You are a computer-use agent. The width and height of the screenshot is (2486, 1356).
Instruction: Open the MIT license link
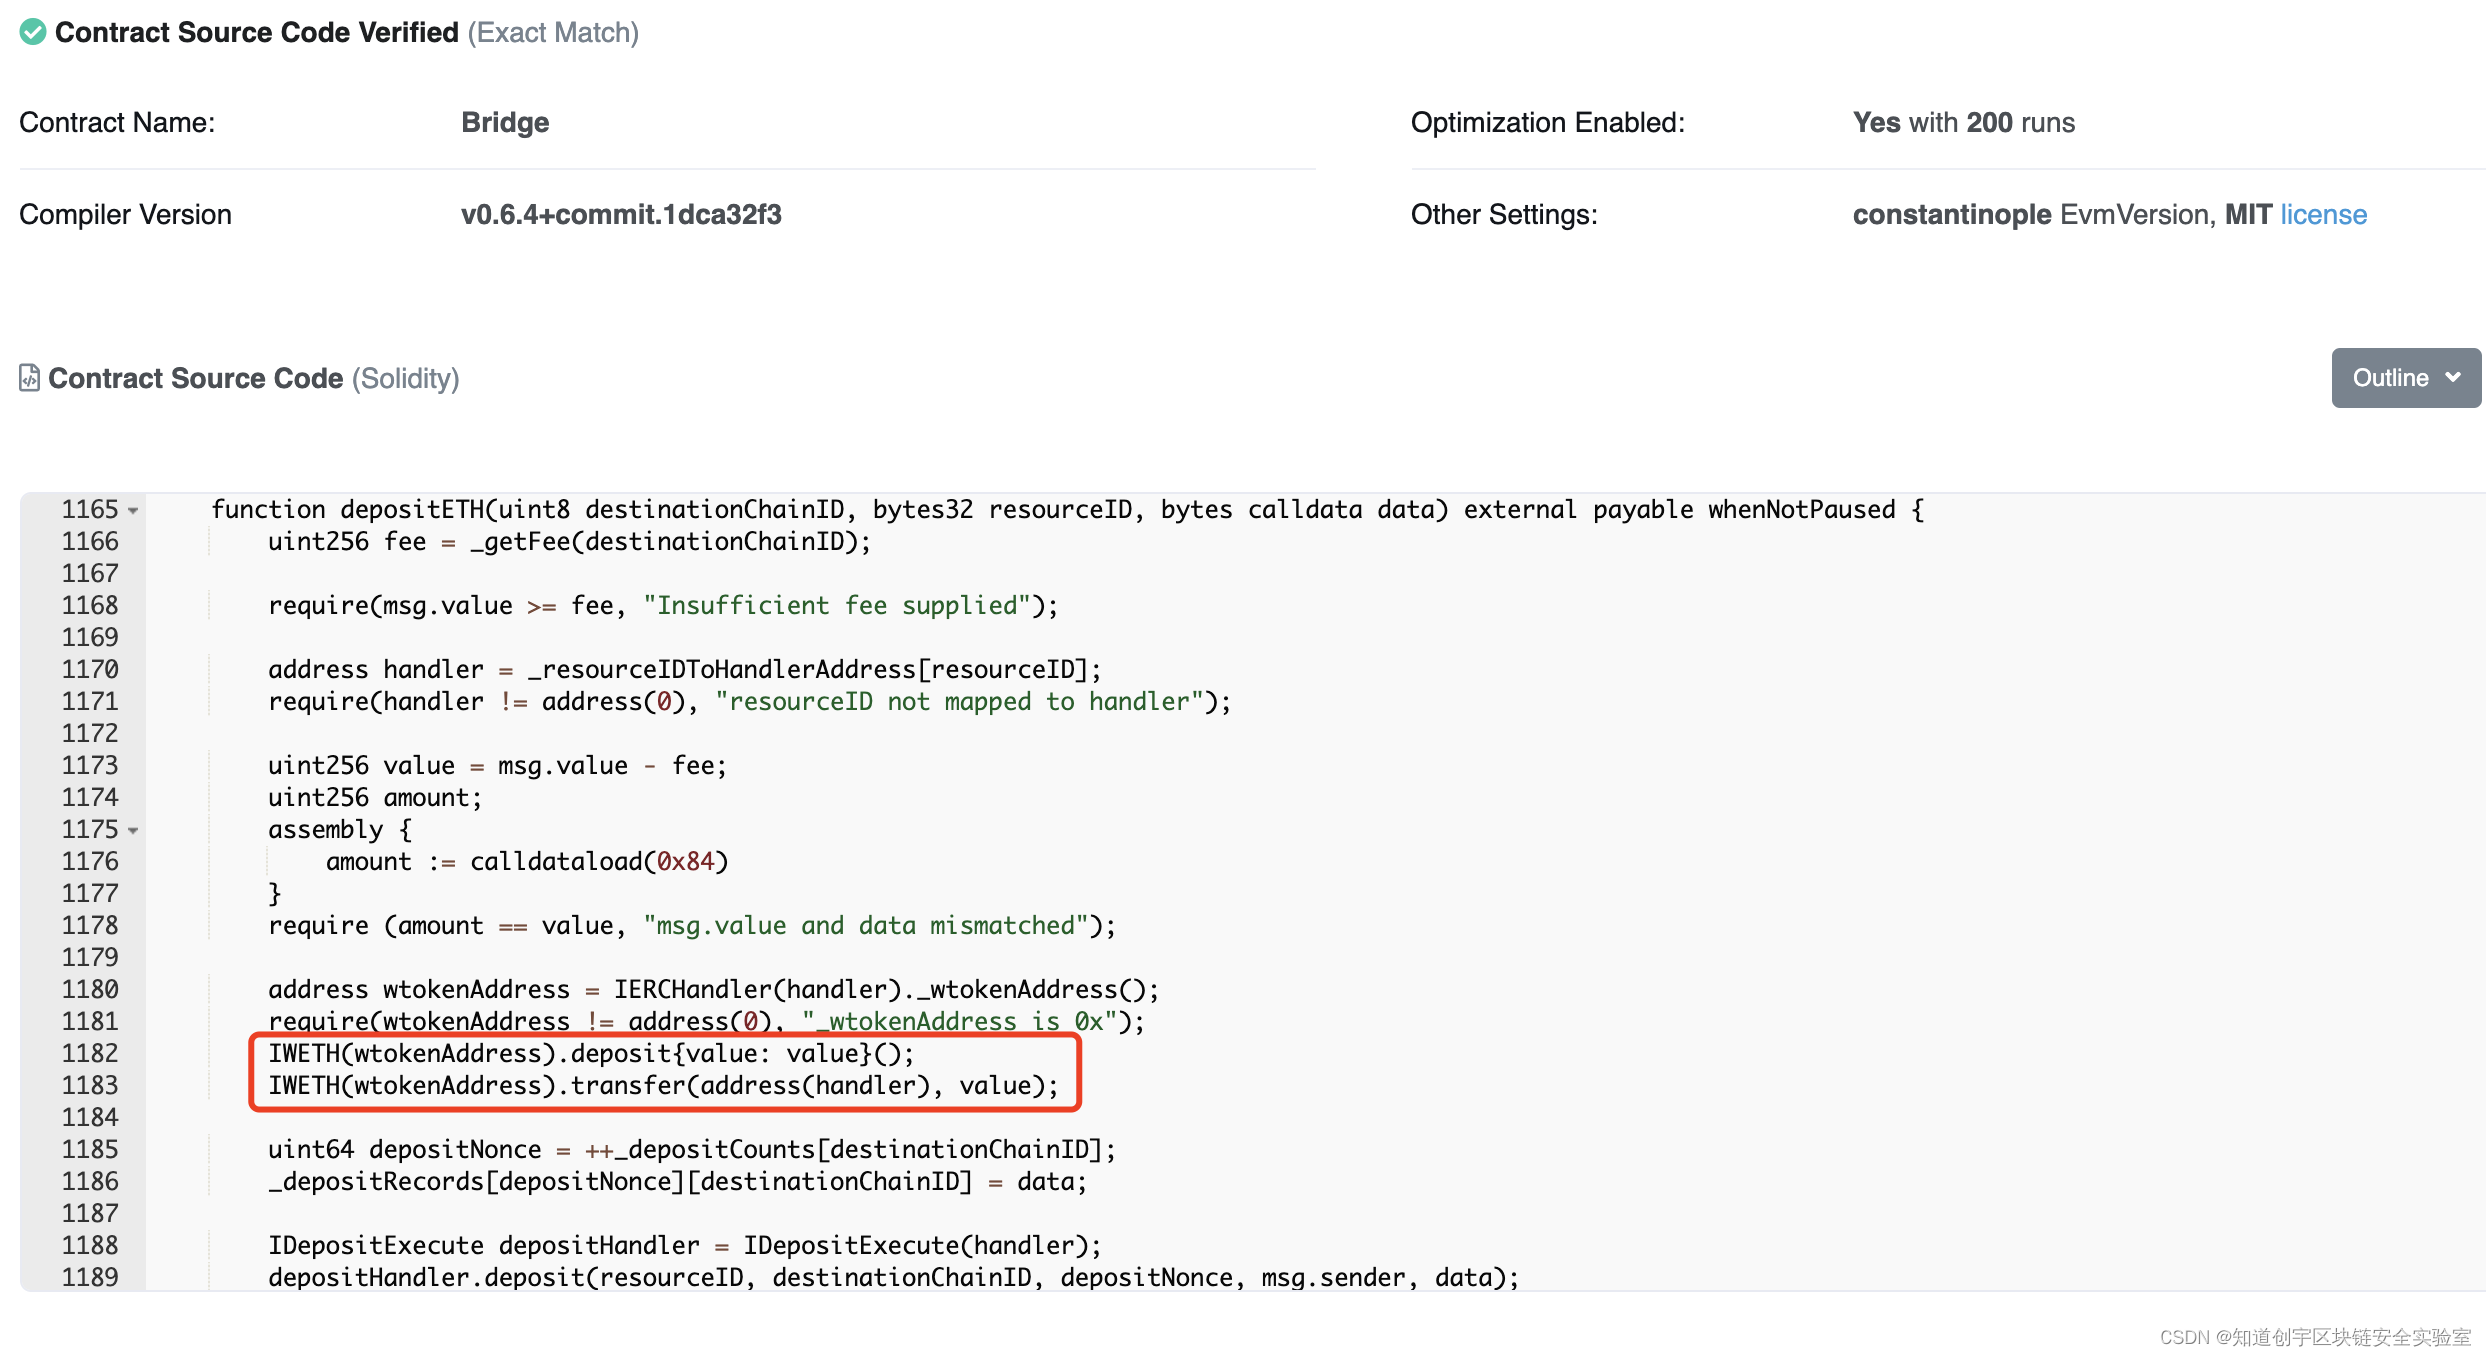coord(2322,214)
